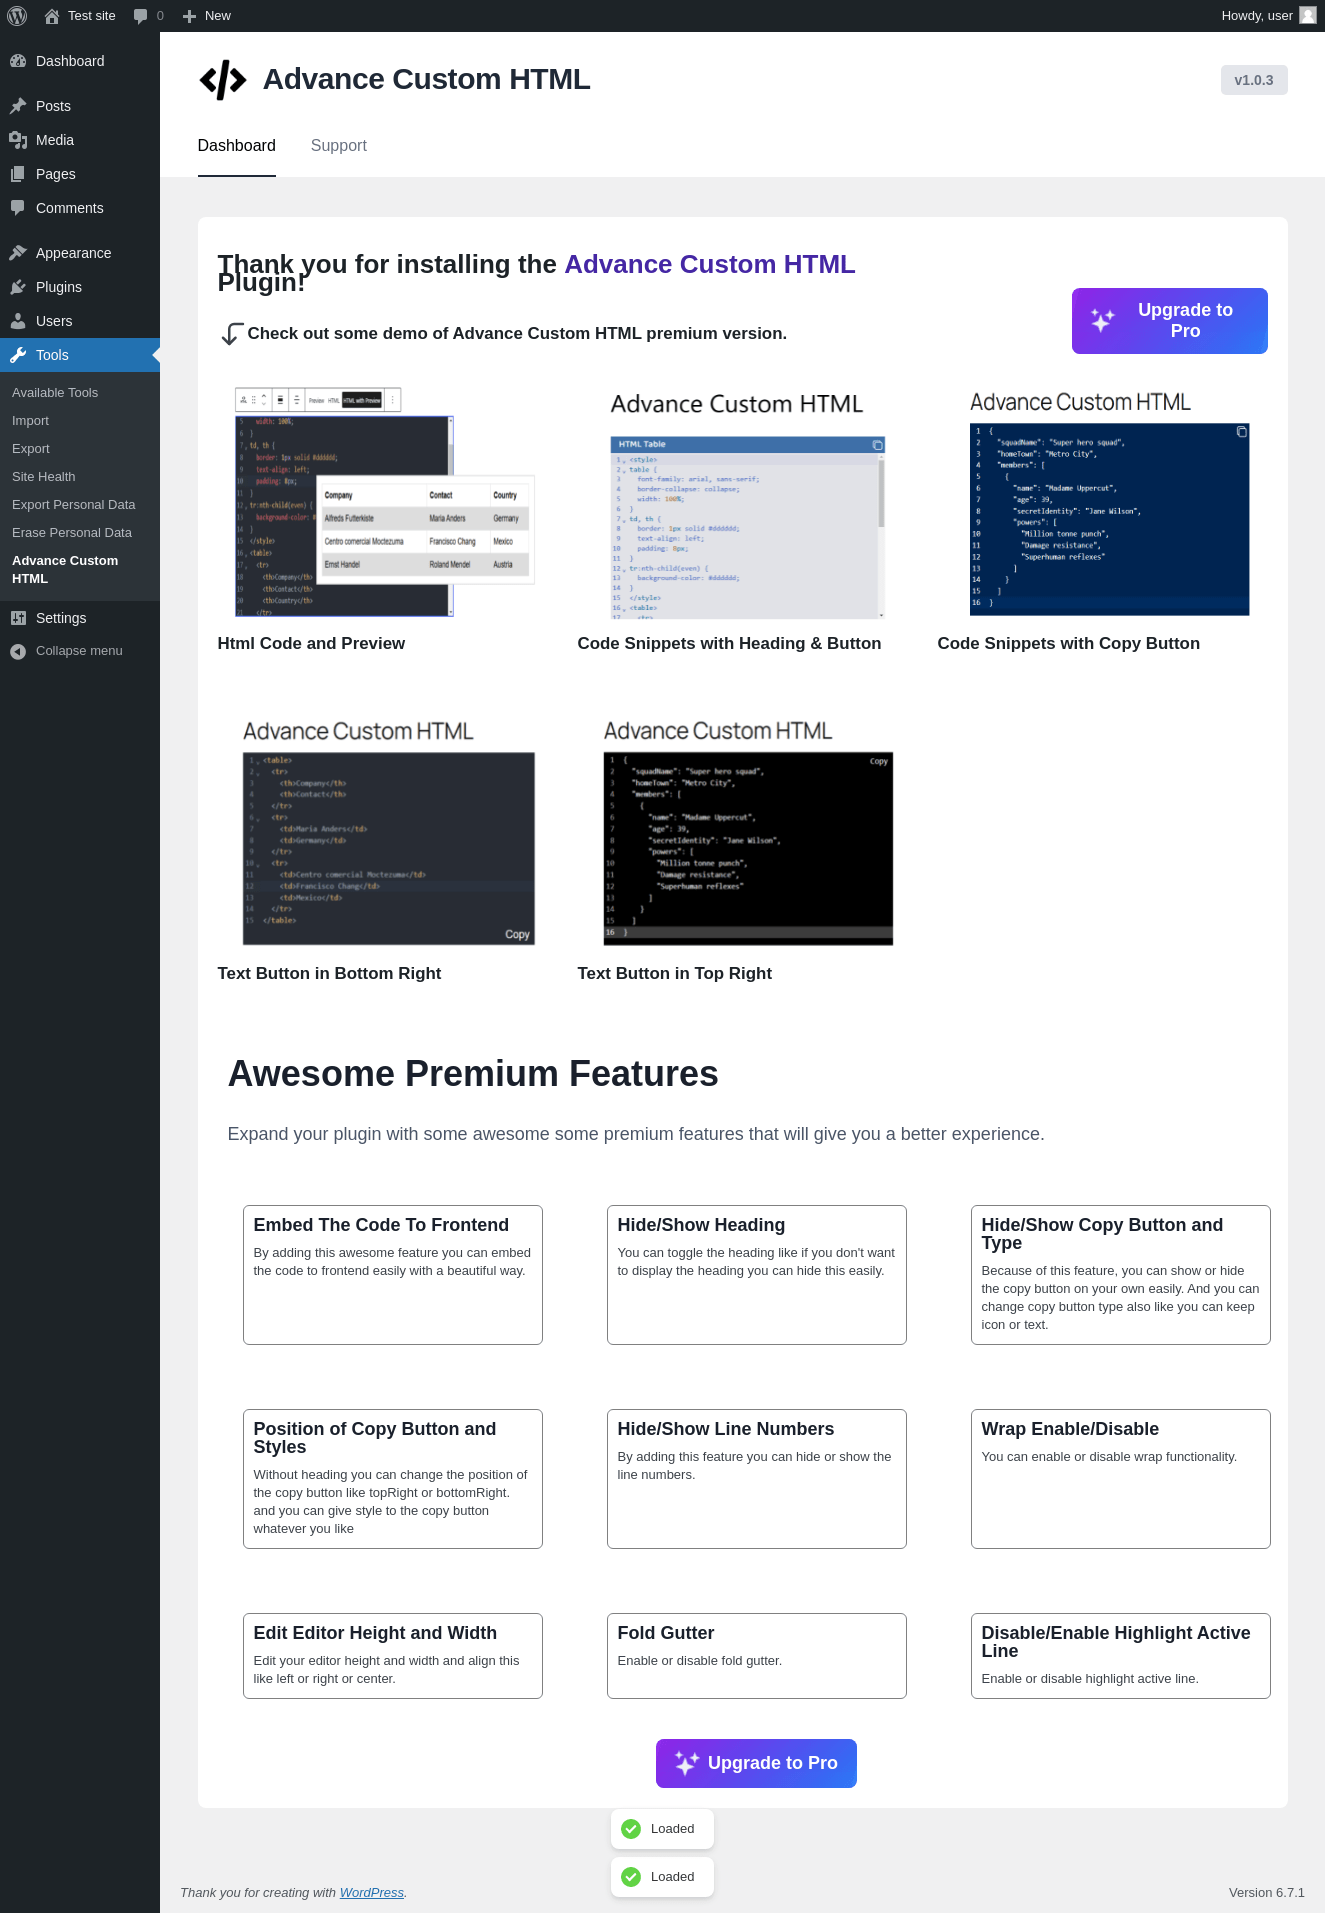
Task: Click the Appearance brush icon
Action: pyautogui.click(x=18, y=253)
